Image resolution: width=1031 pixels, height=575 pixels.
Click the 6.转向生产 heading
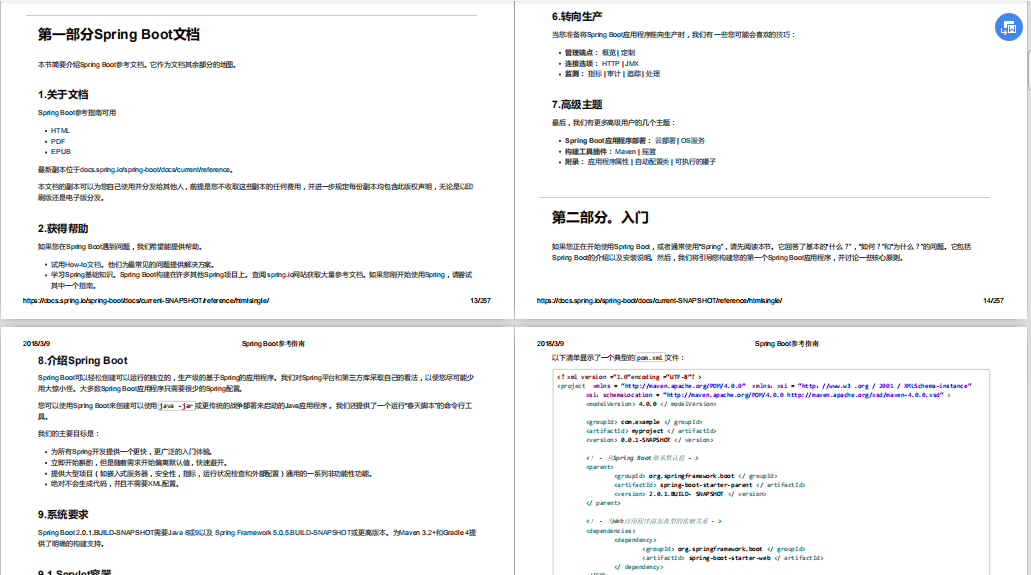[577, 16]
